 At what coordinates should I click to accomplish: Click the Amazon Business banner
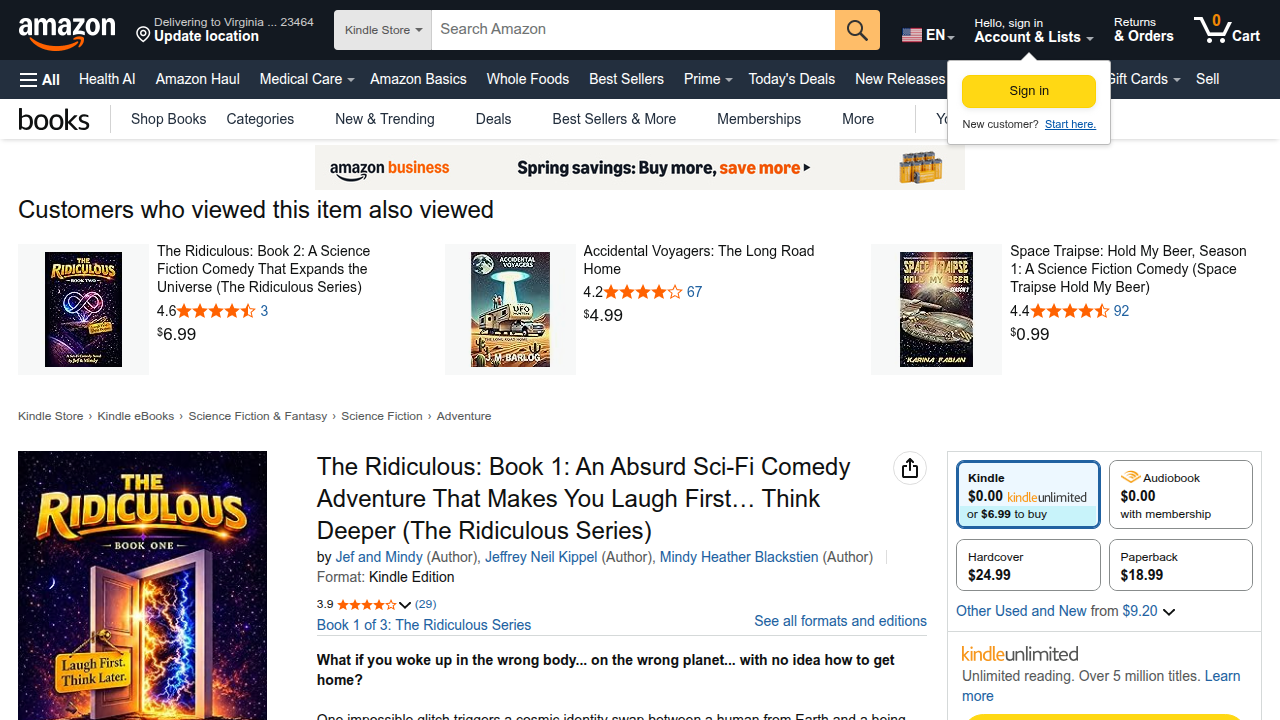click(x=640, y=168)
